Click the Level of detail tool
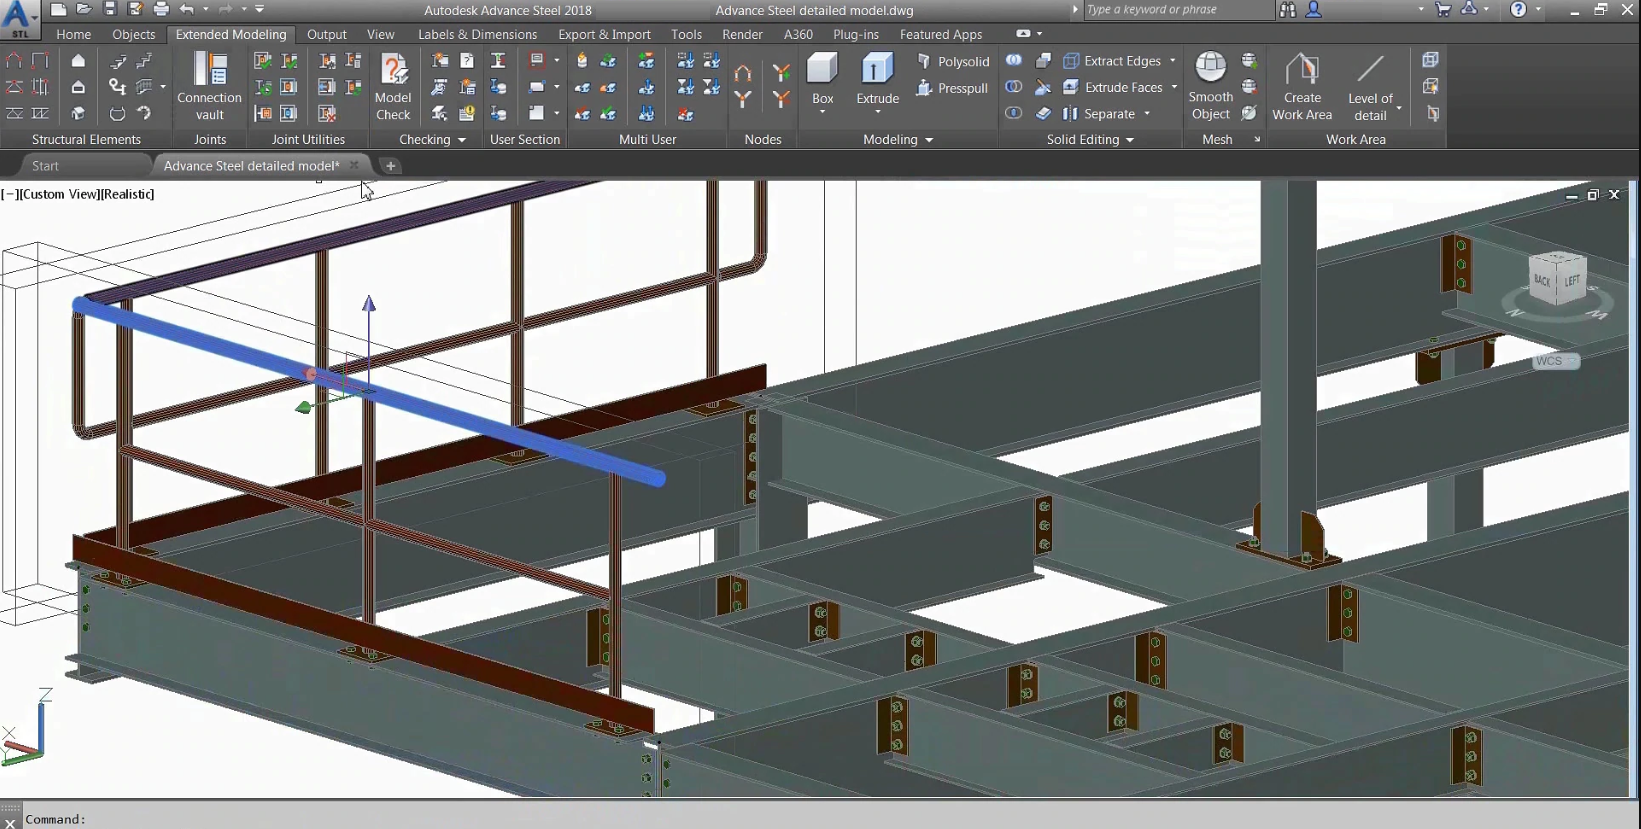 pyautogui.click(x=1370, y=87)
